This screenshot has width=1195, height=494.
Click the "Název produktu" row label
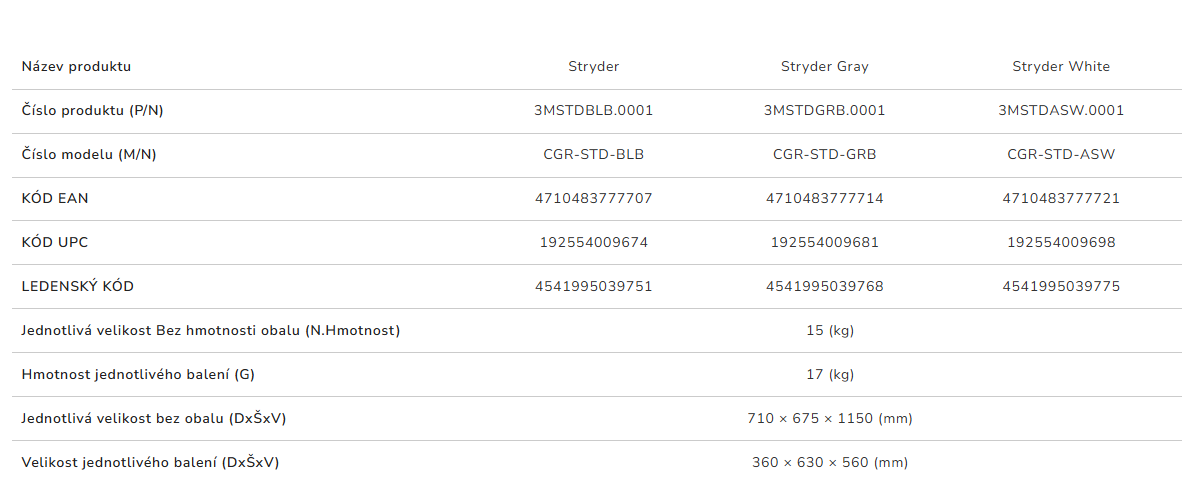click(76, 67)
